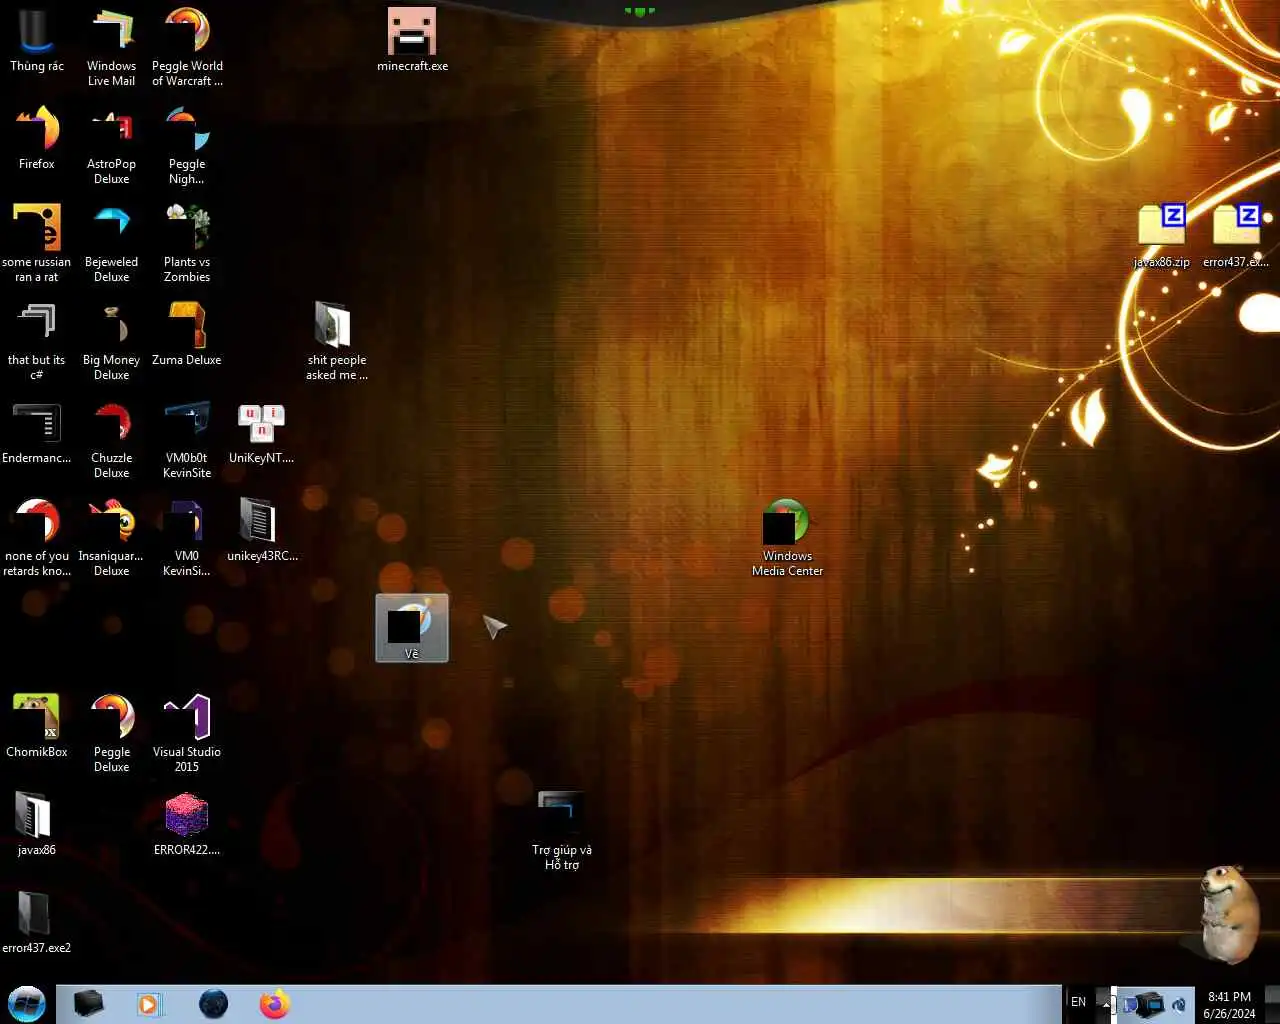Launch Firefox from the taskbar

(274, 1004)
